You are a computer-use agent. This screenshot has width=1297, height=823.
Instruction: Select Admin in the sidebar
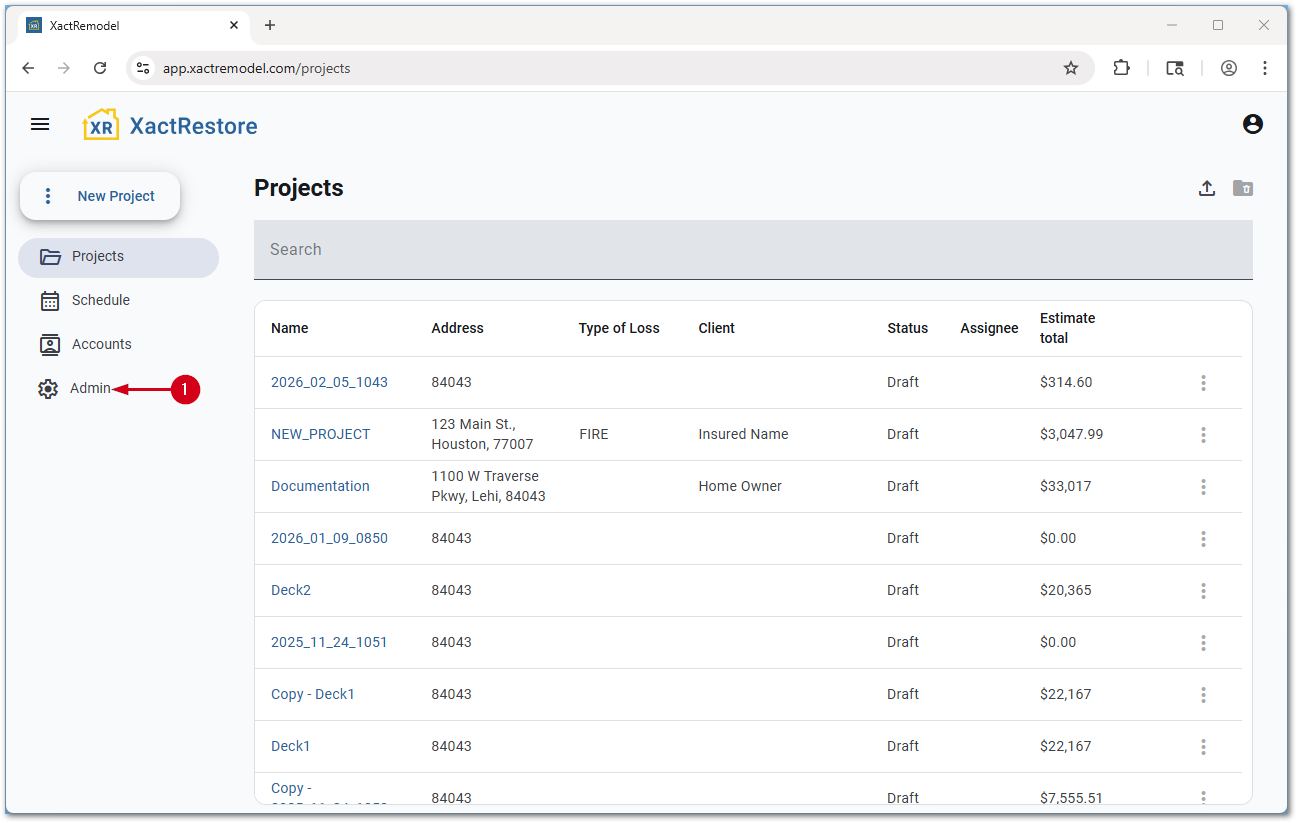(x=89, y=388)
